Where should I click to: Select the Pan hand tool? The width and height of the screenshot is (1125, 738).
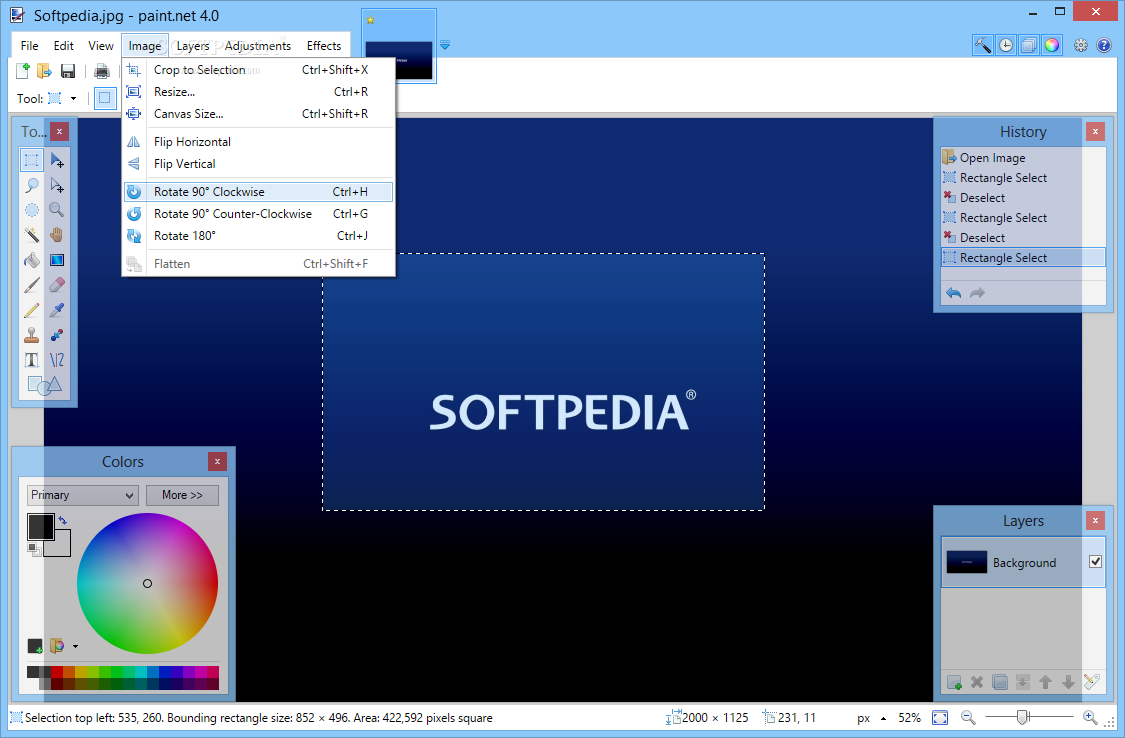tap(57, 235)
